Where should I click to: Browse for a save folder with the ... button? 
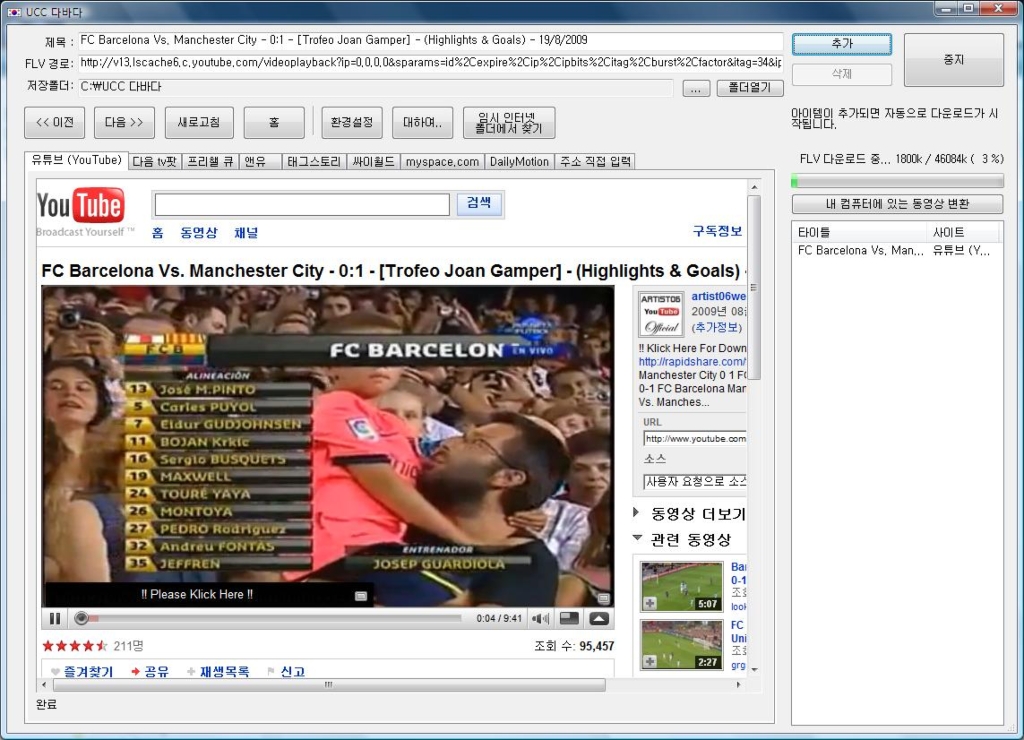696,88
